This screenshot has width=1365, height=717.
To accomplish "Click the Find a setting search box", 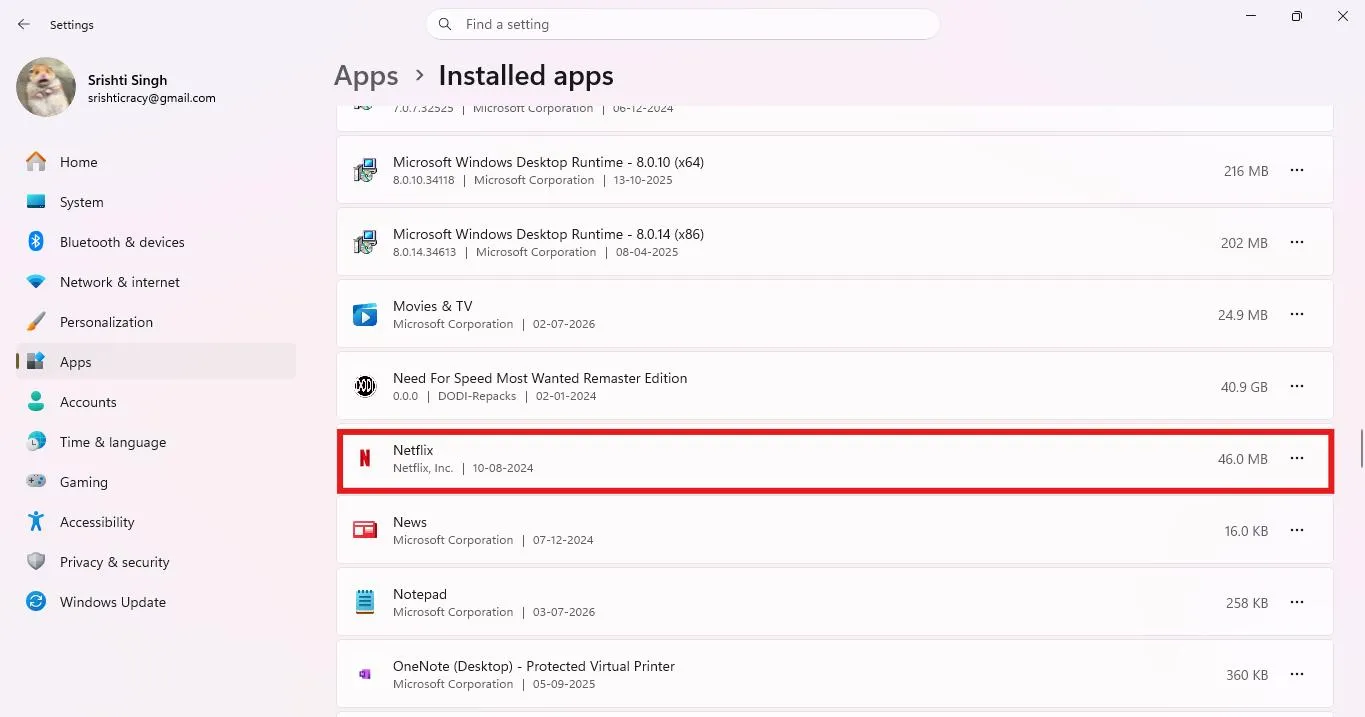I will (683, 24).
